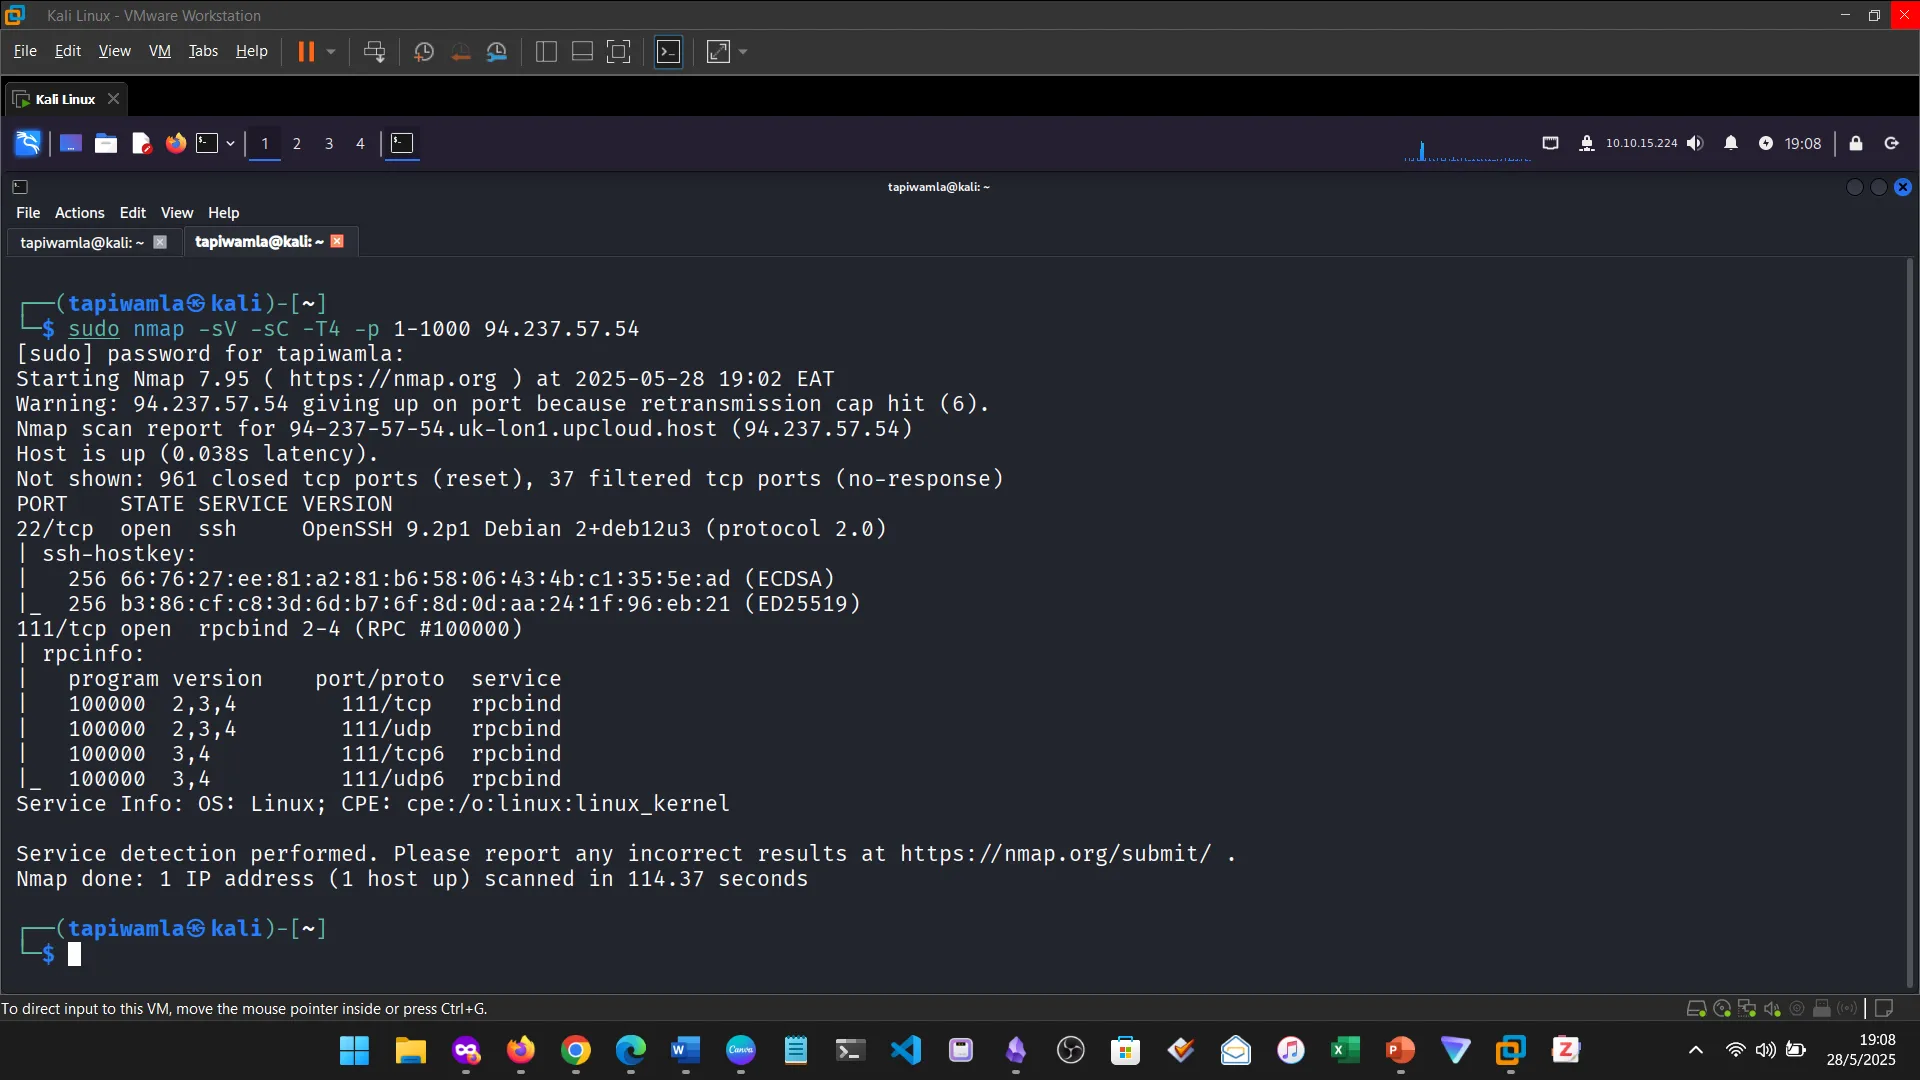Expand the terminal launcher dropdown arrow
The width and height of the screenshot is (1920, 1080).
coord(229,143)
